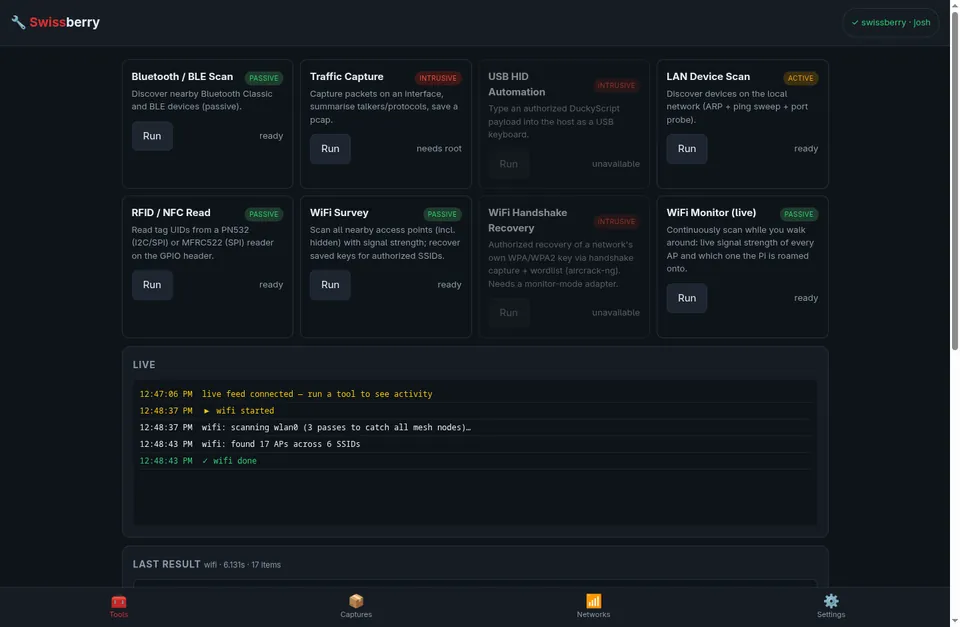Click PASSIVE badge on RFID / NFC Read
Screen dimensions: 960x627
tap(264, 214)
